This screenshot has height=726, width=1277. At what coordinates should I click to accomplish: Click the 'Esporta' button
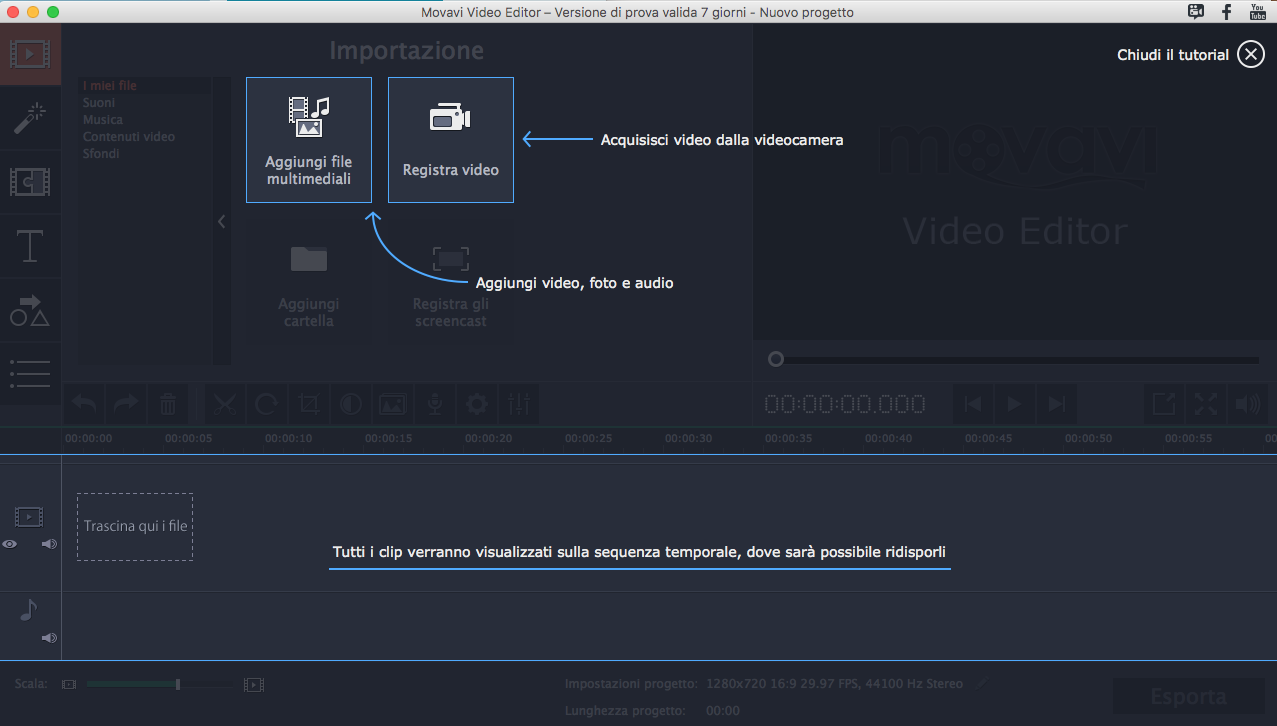(x=1188, y=697)
